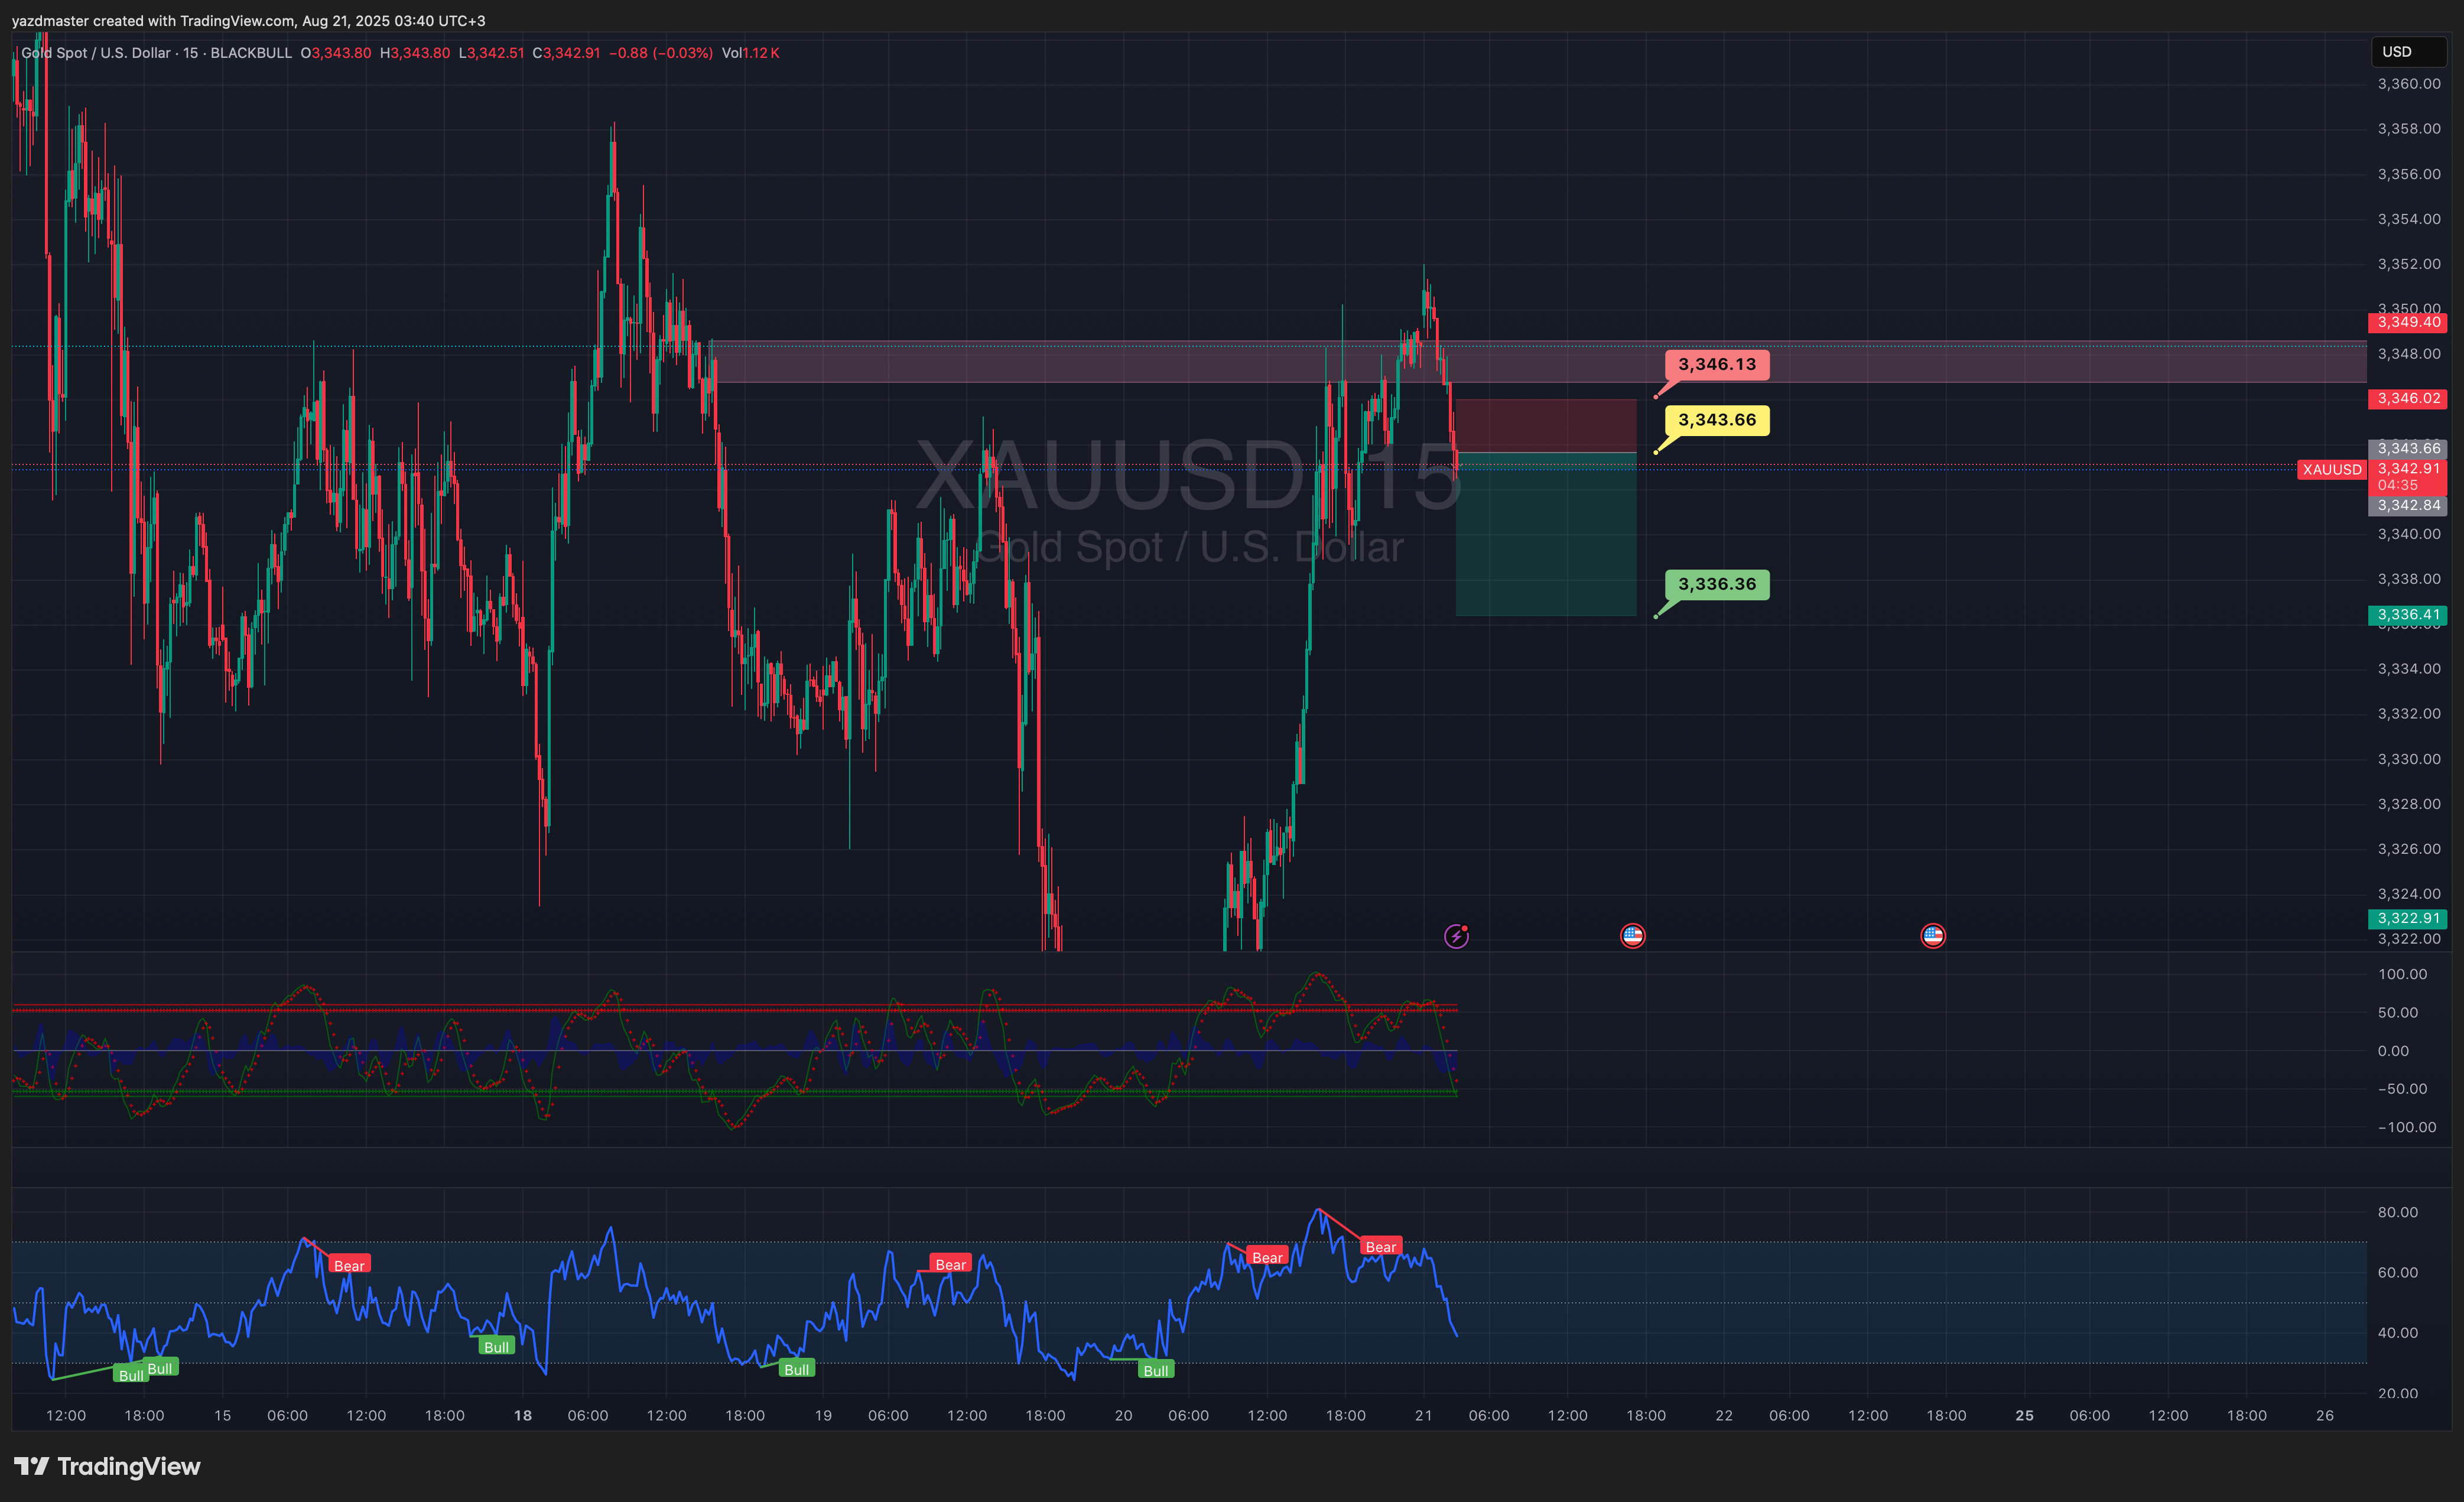Click the 3,330.00 price axis label
2464x1502 pixels.
(2408, 759)
